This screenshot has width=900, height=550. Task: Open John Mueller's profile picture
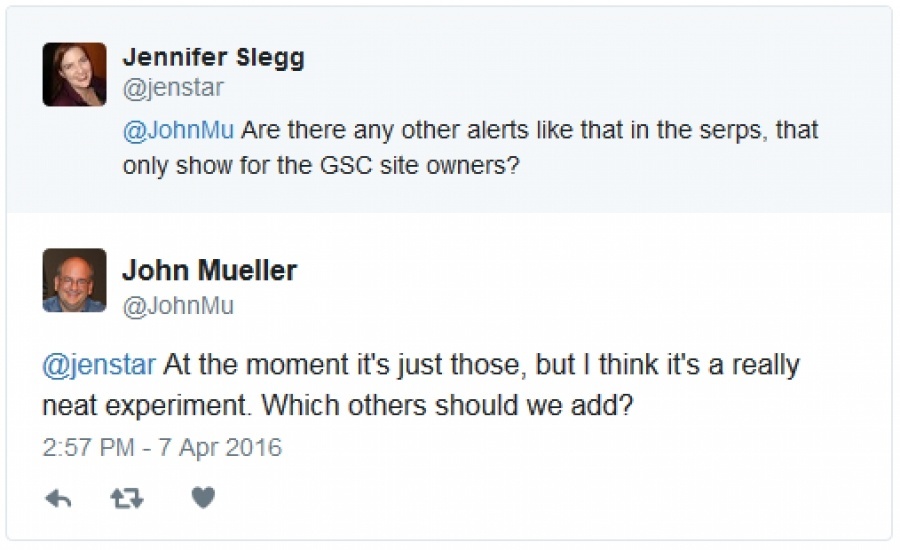[x=74, y=280]
